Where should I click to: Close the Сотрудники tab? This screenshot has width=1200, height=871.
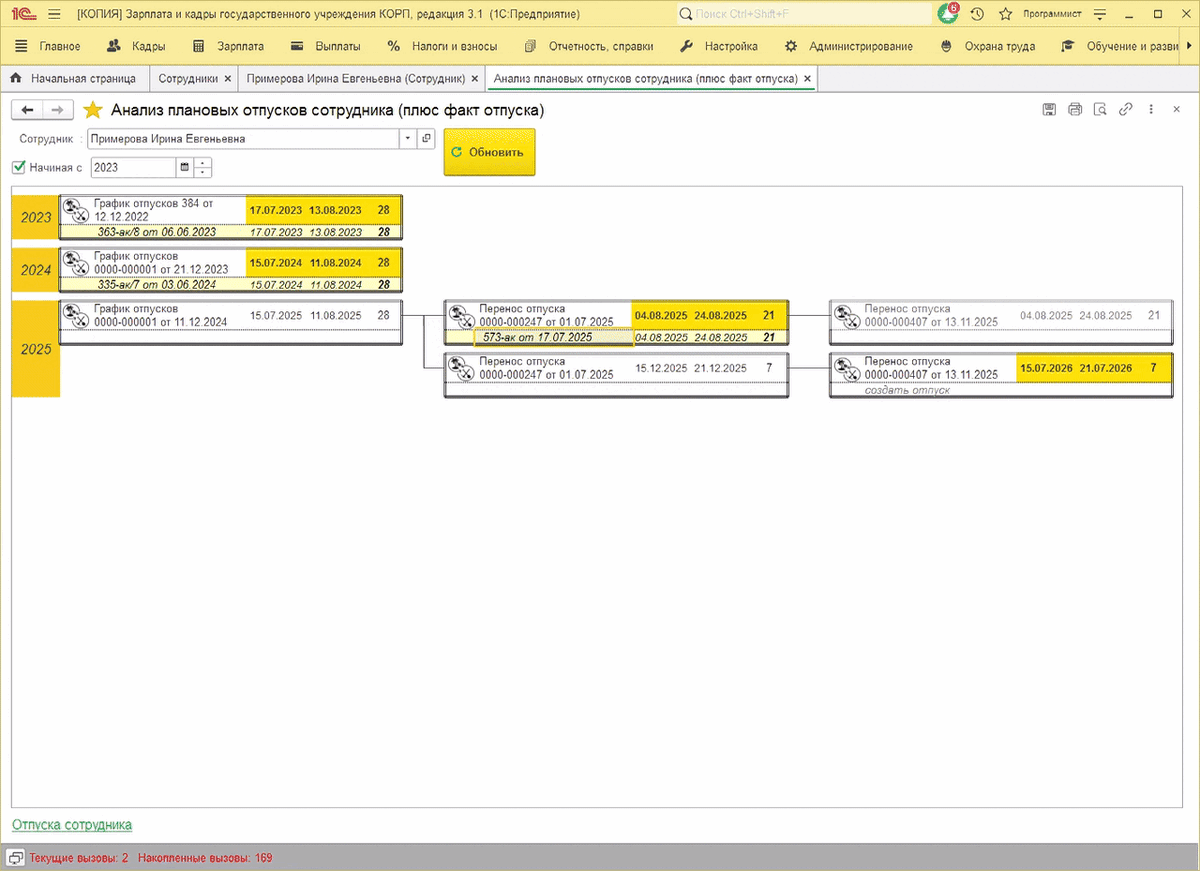[228, 78]
